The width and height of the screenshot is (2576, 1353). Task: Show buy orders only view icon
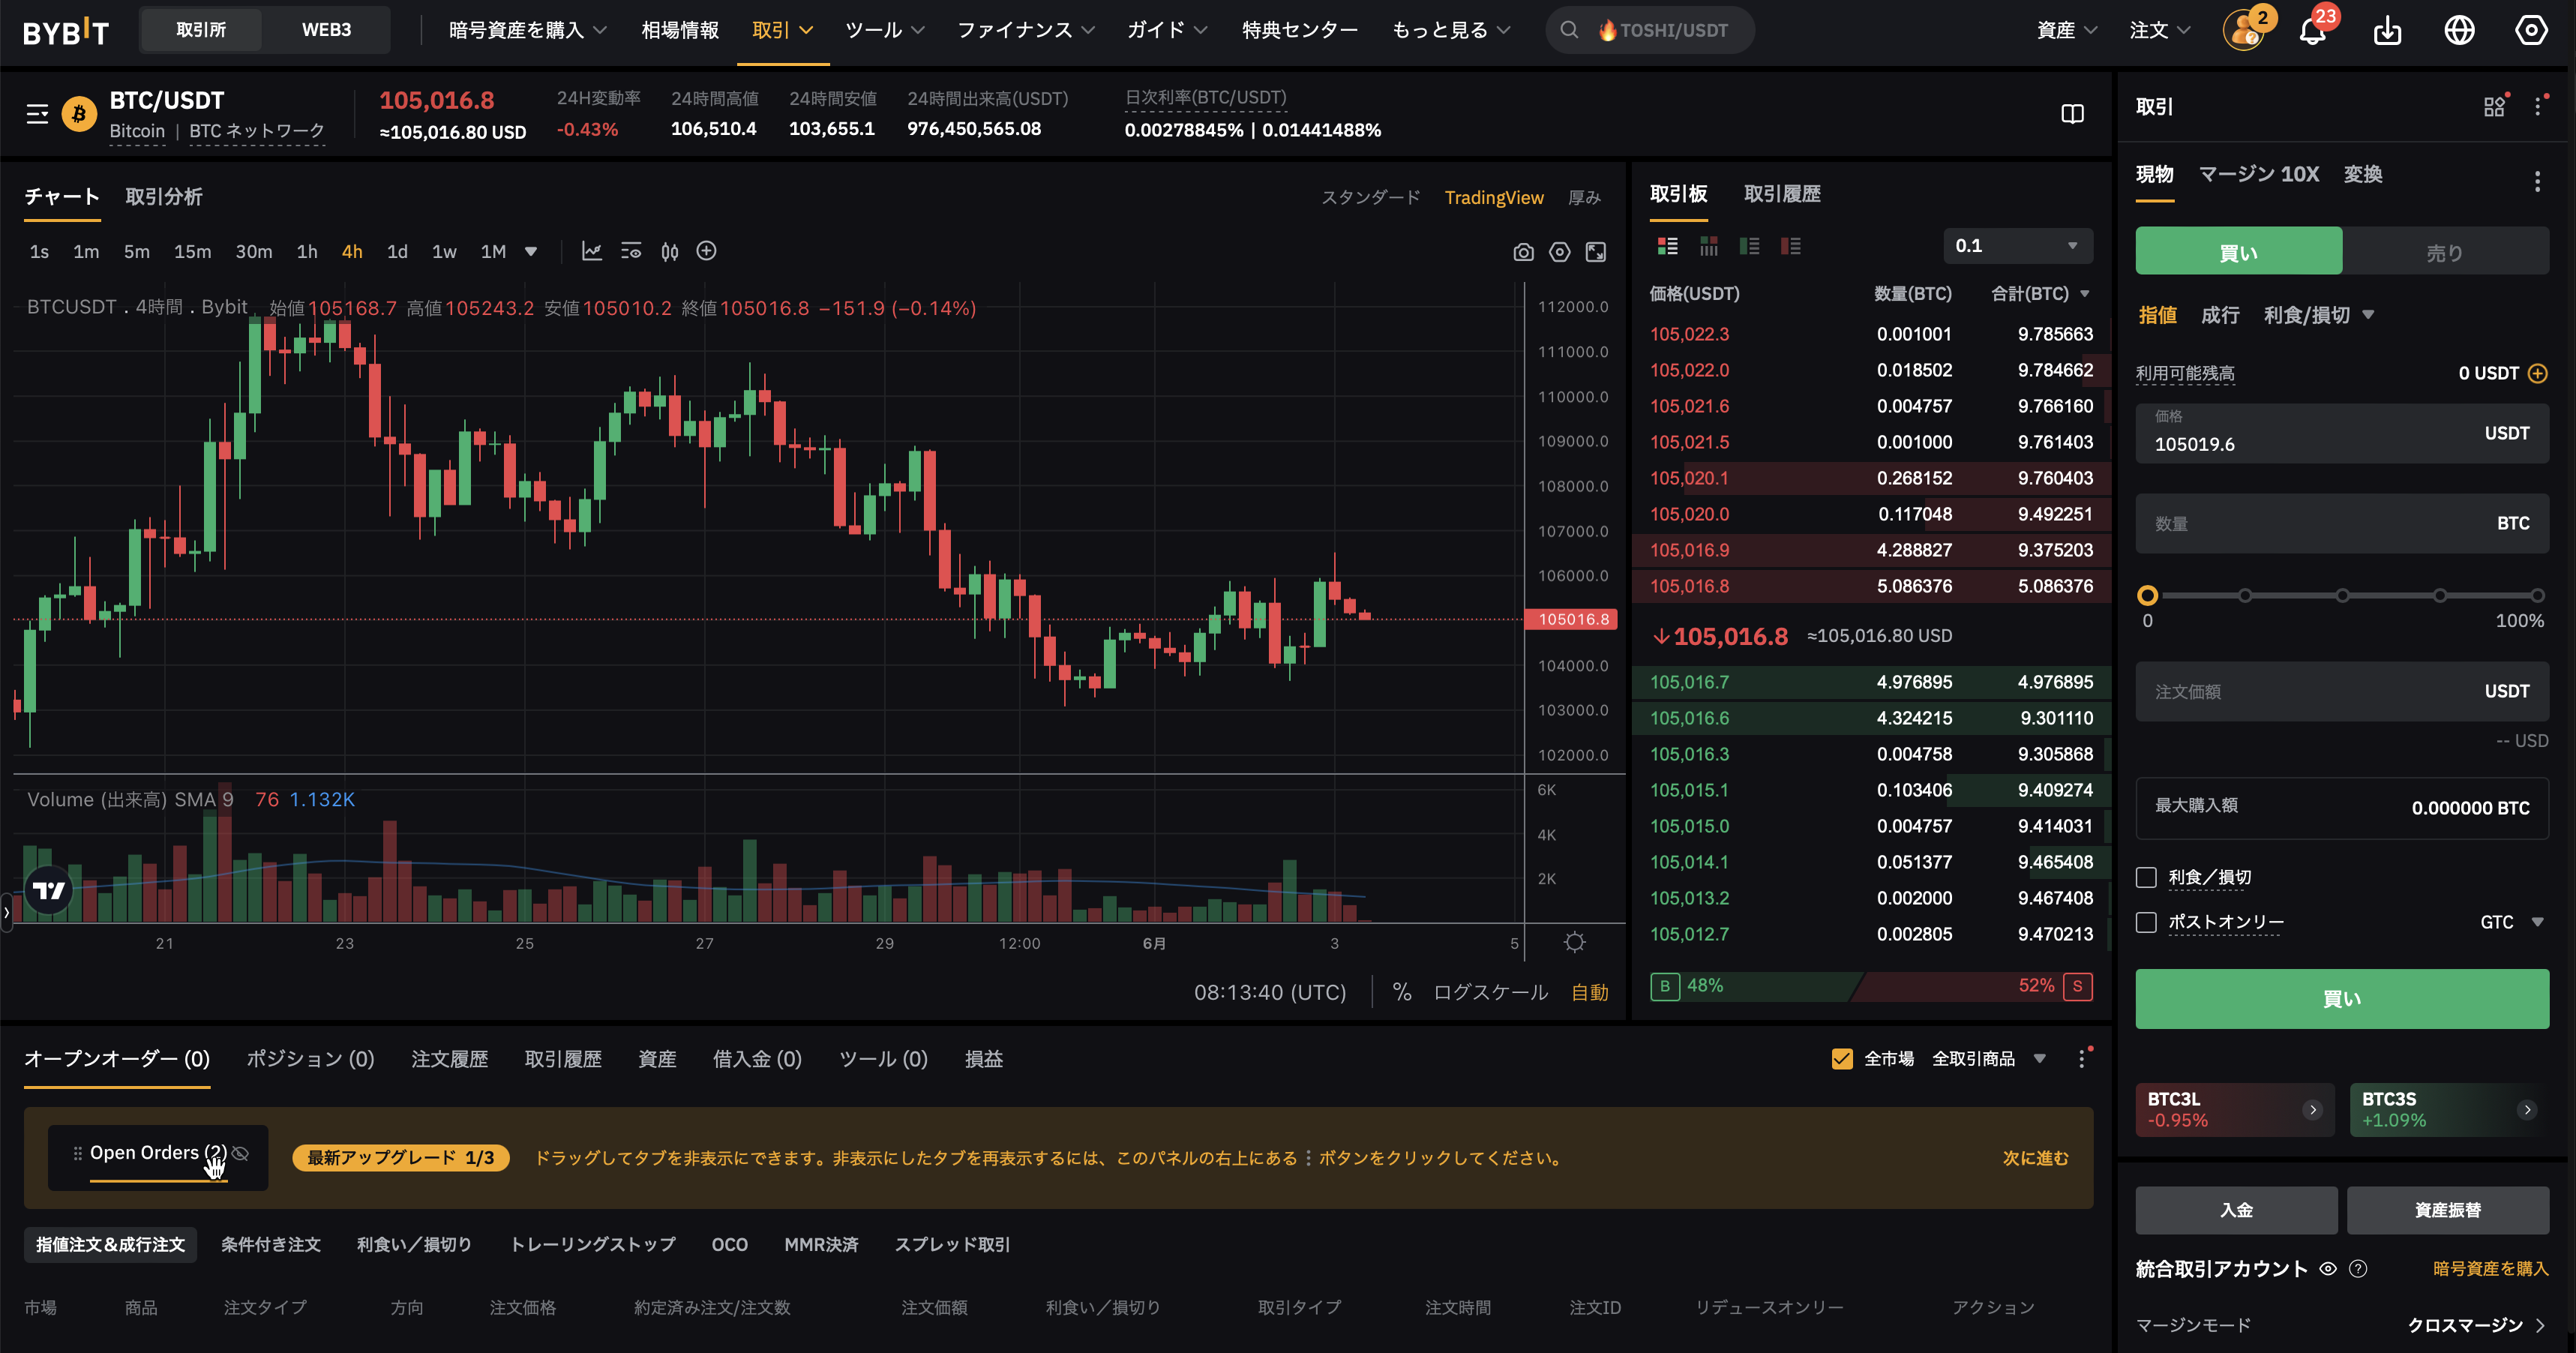point(1749,246)
